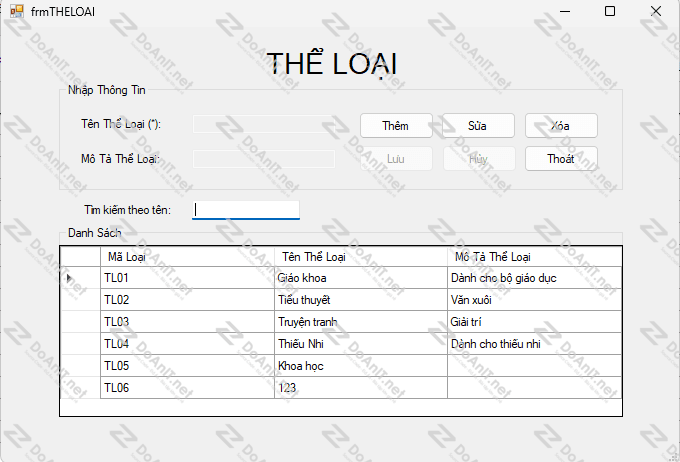Click the frmTHELOAI form icon in title bar
680x462 pixels.
point(17,11)
